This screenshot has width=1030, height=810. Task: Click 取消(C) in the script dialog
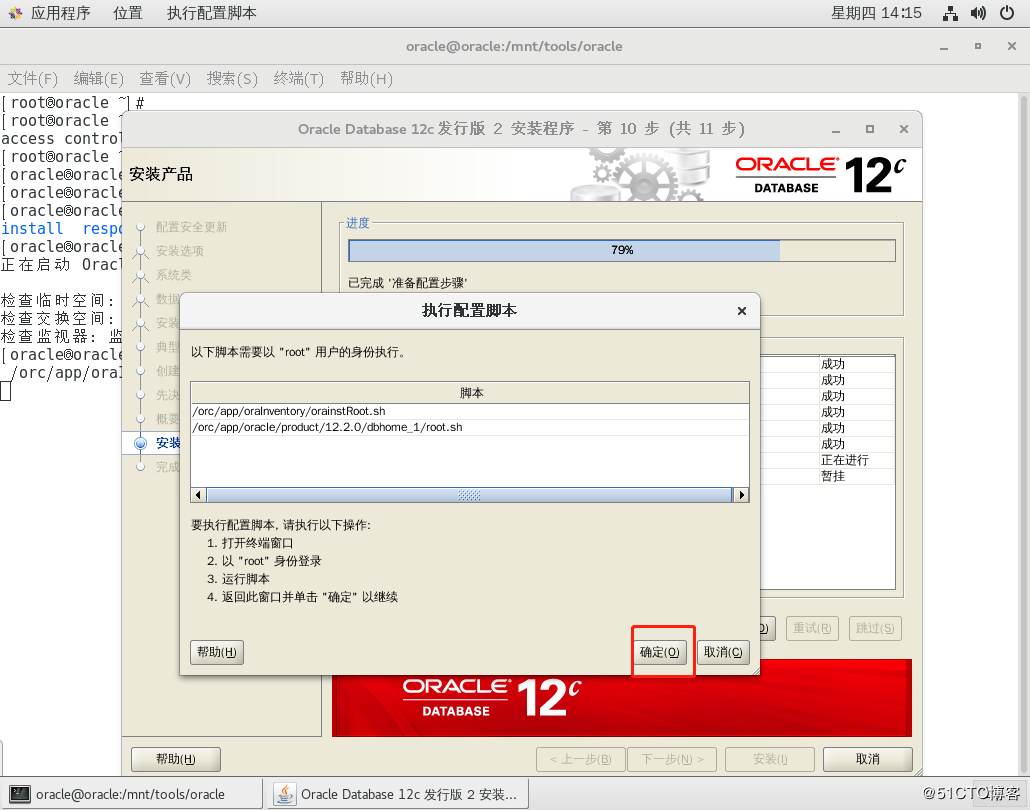click(723, 652)
